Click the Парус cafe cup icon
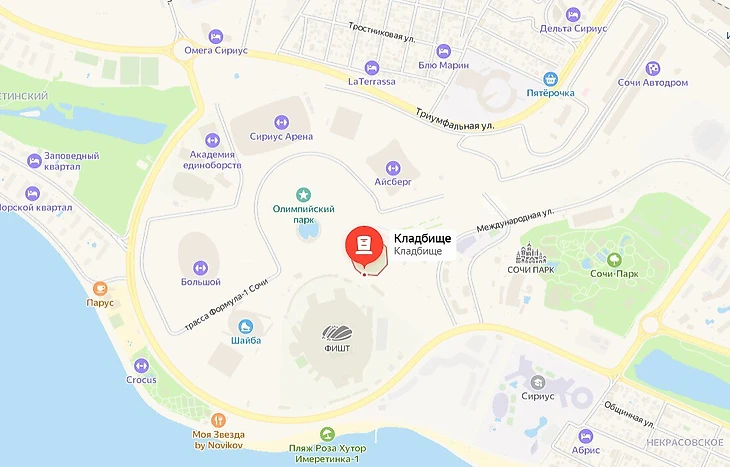The image size is (730, 467). (x=100, y=289)
